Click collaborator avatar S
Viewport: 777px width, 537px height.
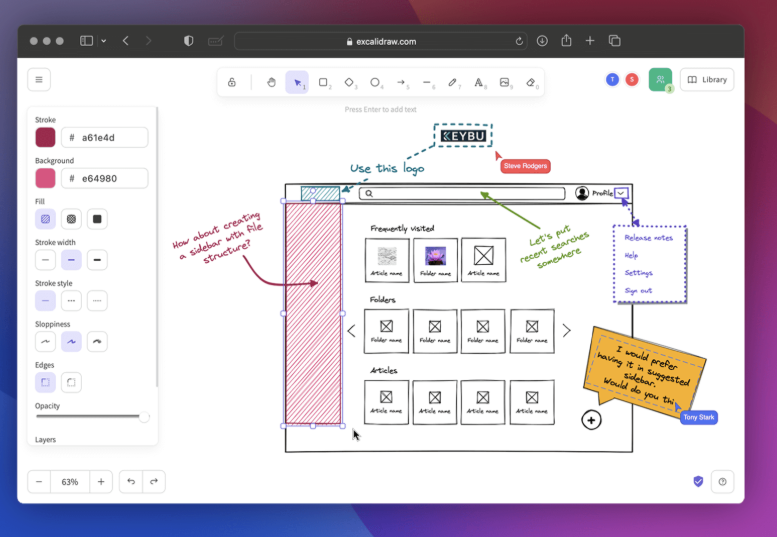point(632,79)
